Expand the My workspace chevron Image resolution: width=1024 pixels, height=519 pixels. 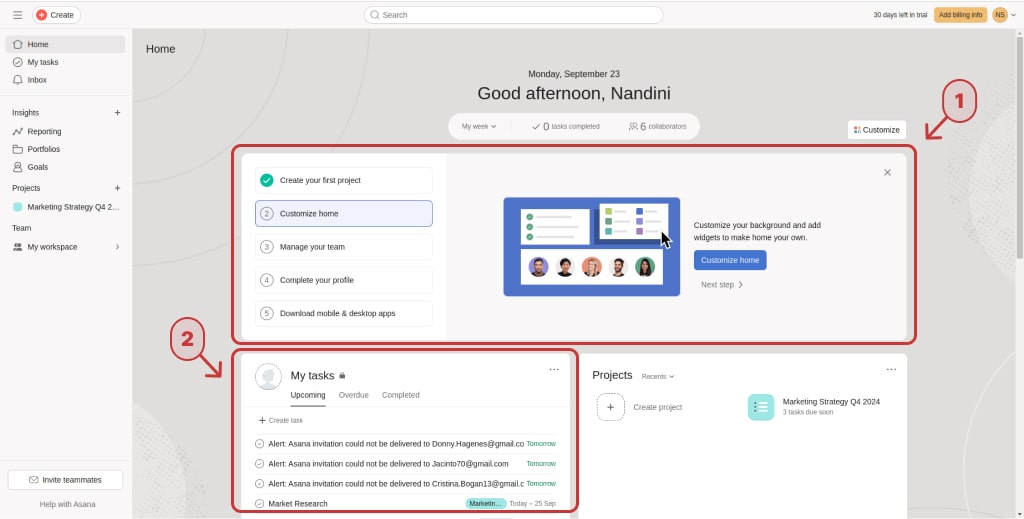coord(118,247)
